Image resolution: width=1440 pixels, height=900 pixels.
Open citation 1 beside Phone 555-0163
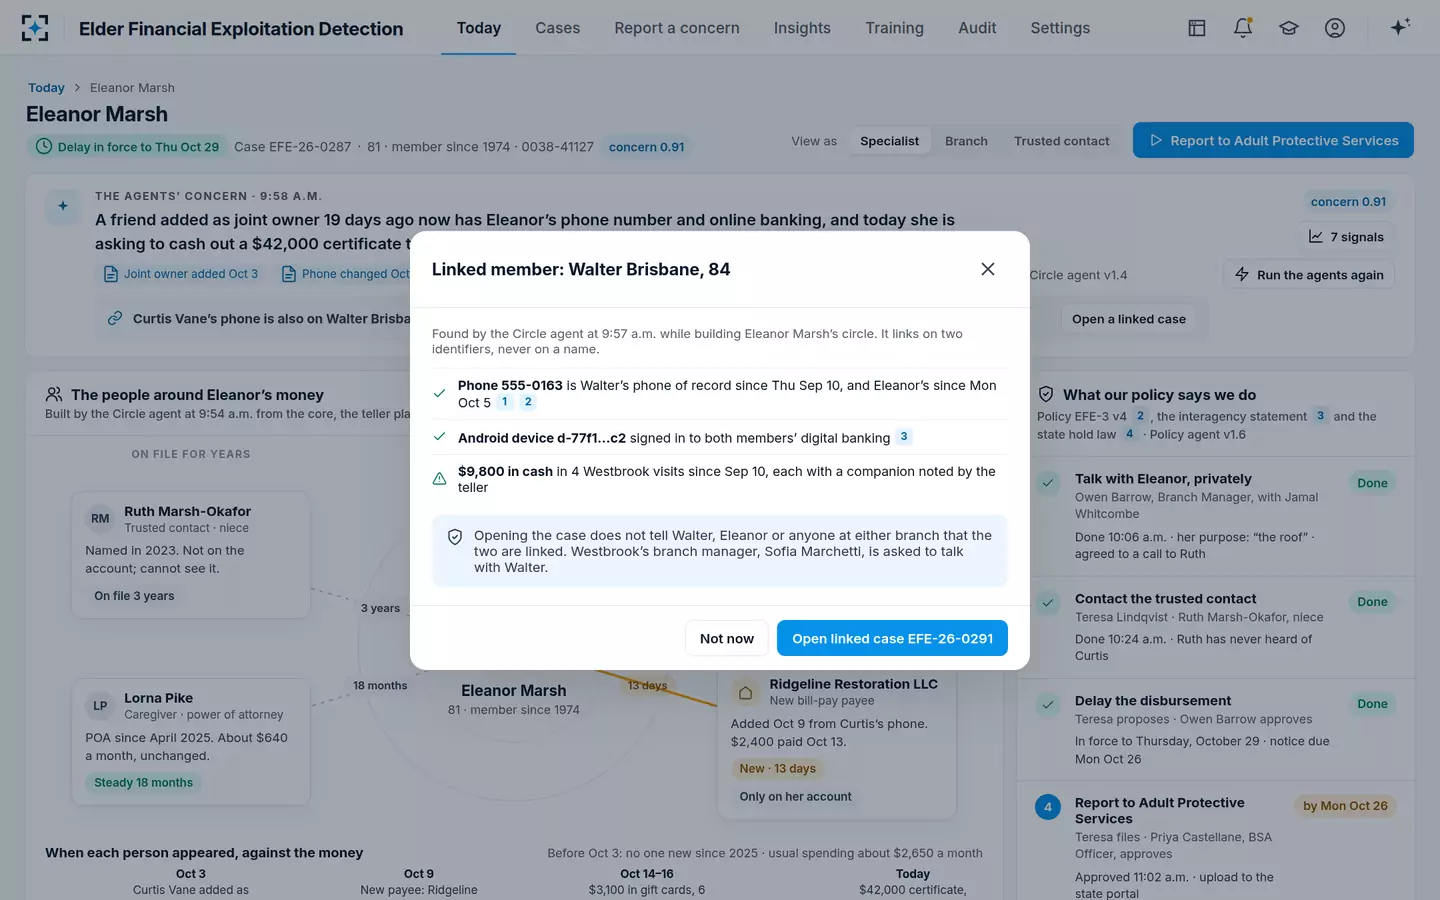pos(505,402)
